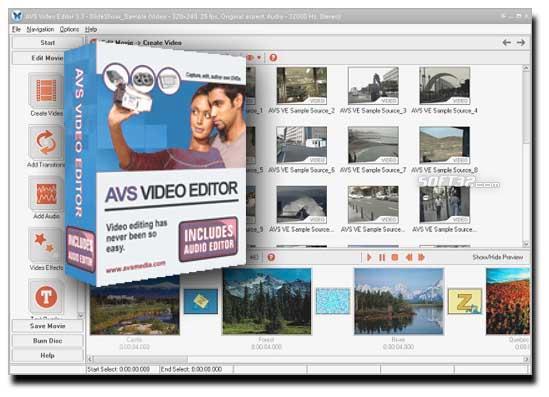Screen dimensions: 549x397
Task: Click the red help icon in top toolbar
Action: pyautogui.click(x=273, y=58)
